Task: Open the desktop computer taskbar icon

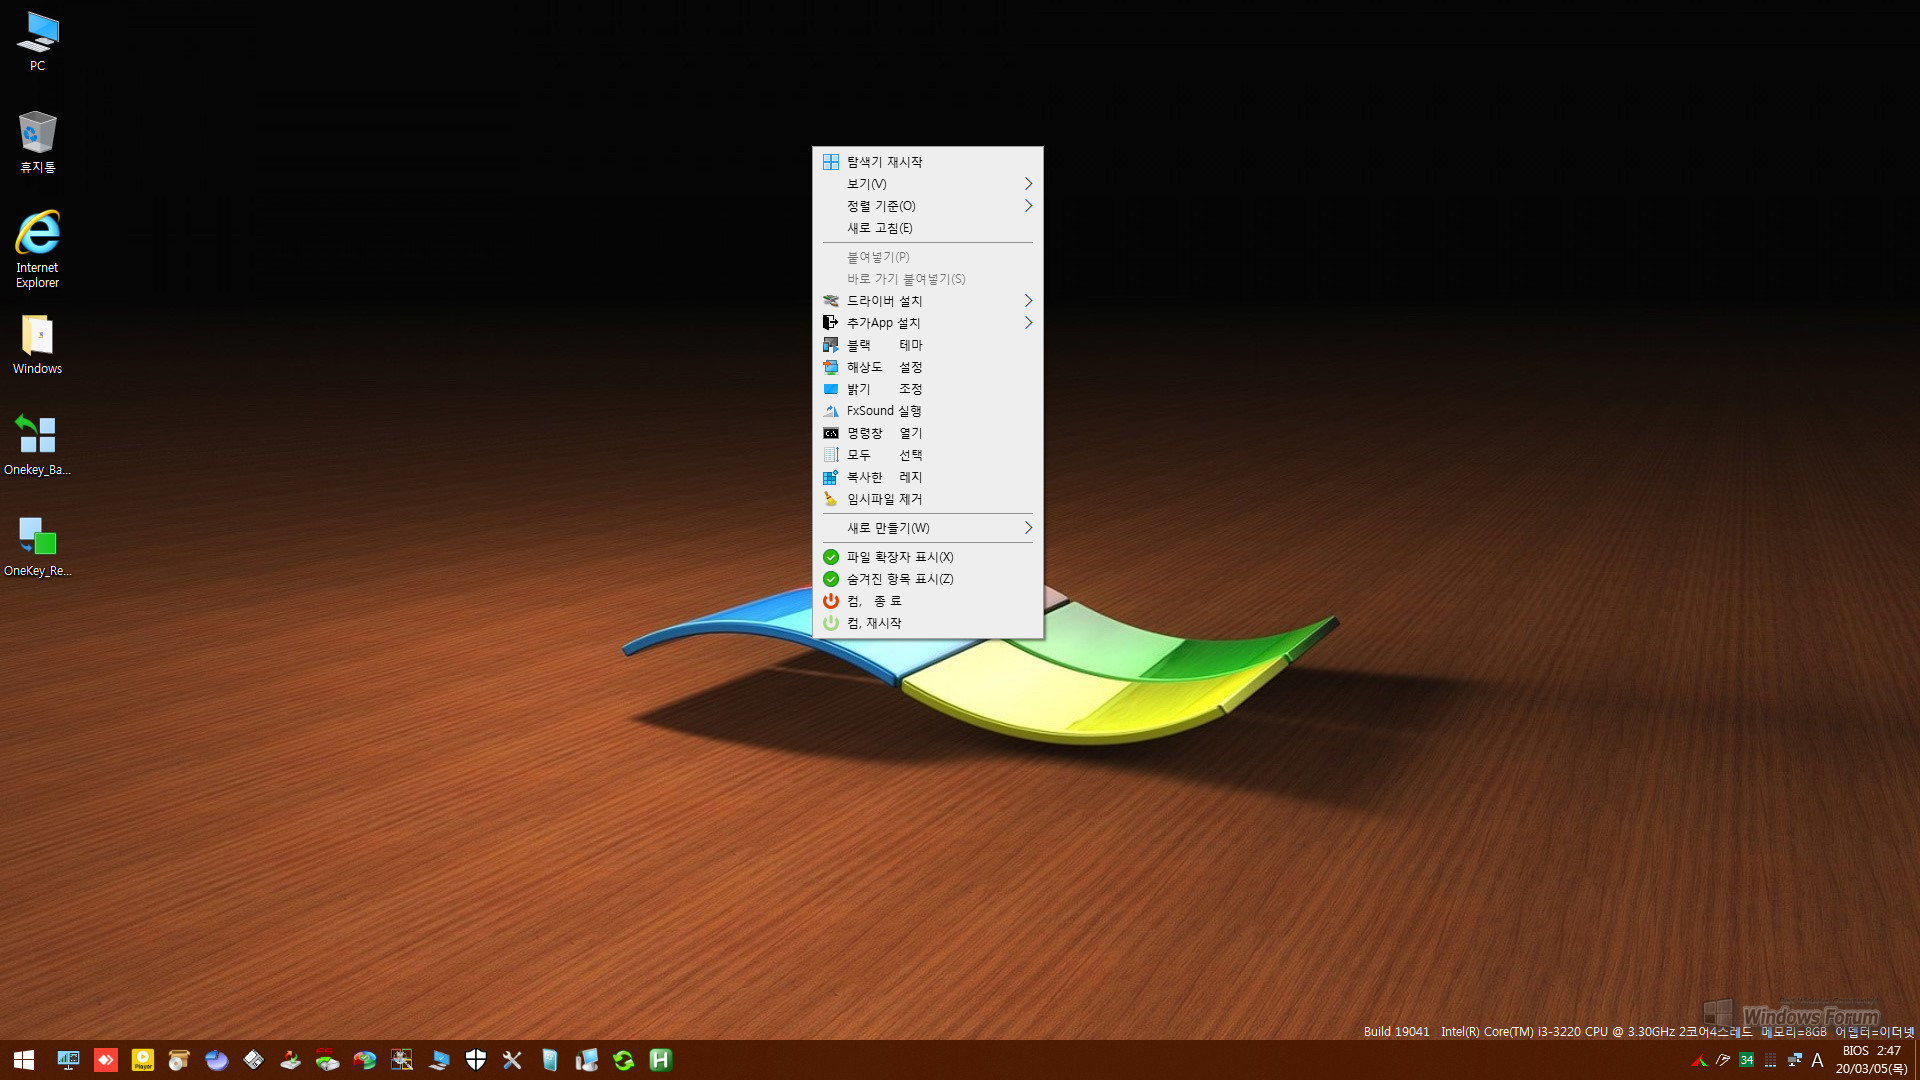Action: [586, 1060]
